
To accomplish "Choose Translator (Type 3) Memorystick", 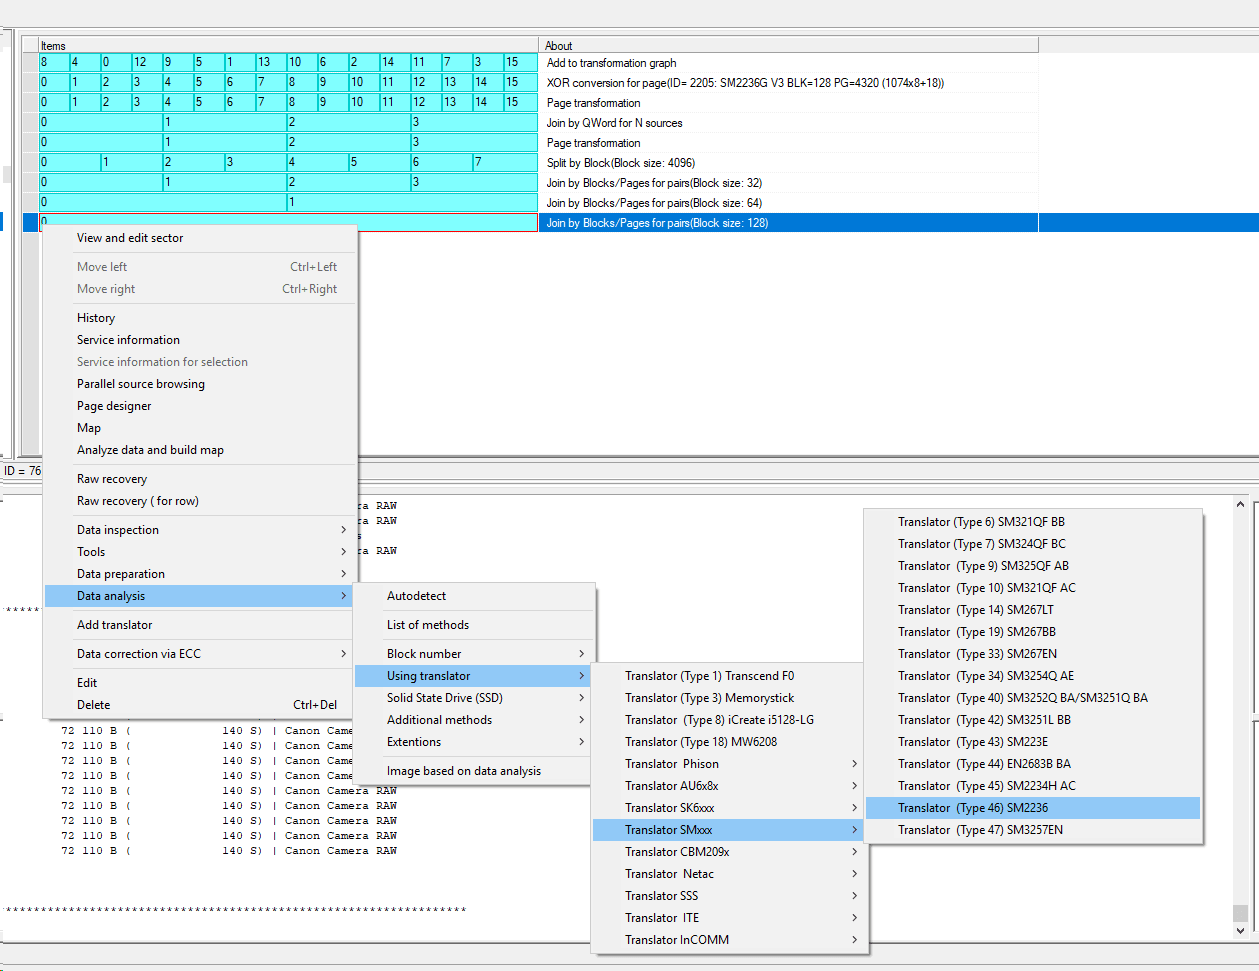I will (x=730, y=698).
